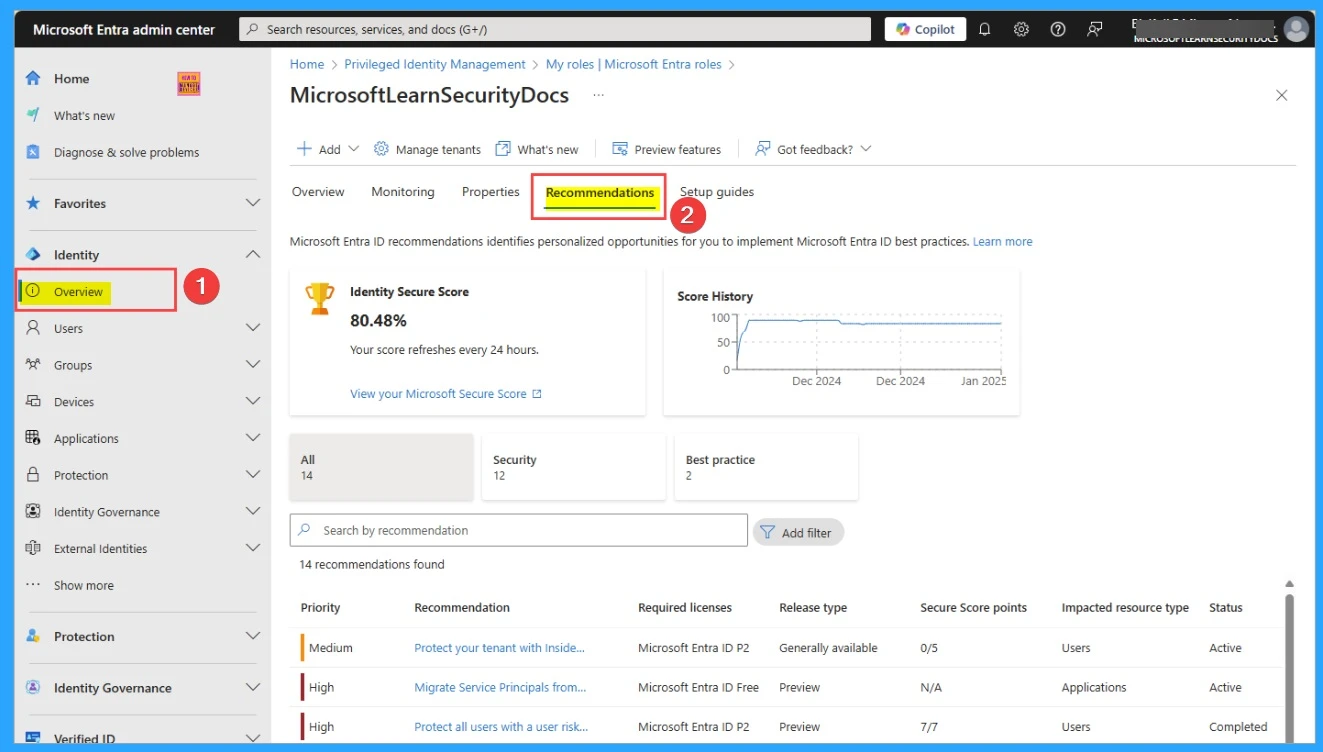Open the Users section icon
Screen dimensions: 1323x752
pos(36,327)
